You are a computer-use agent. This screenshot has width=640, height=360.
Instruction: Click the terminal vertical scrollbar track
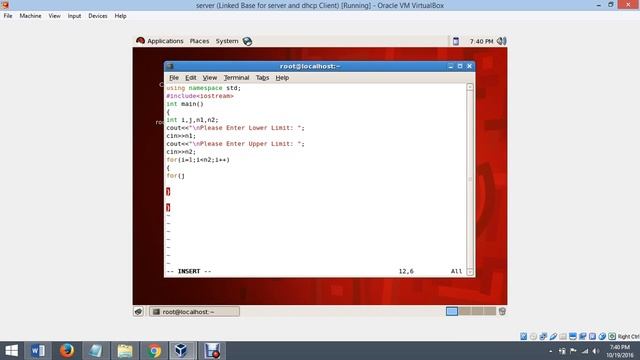pyautogui.click(x=470, y=180)
